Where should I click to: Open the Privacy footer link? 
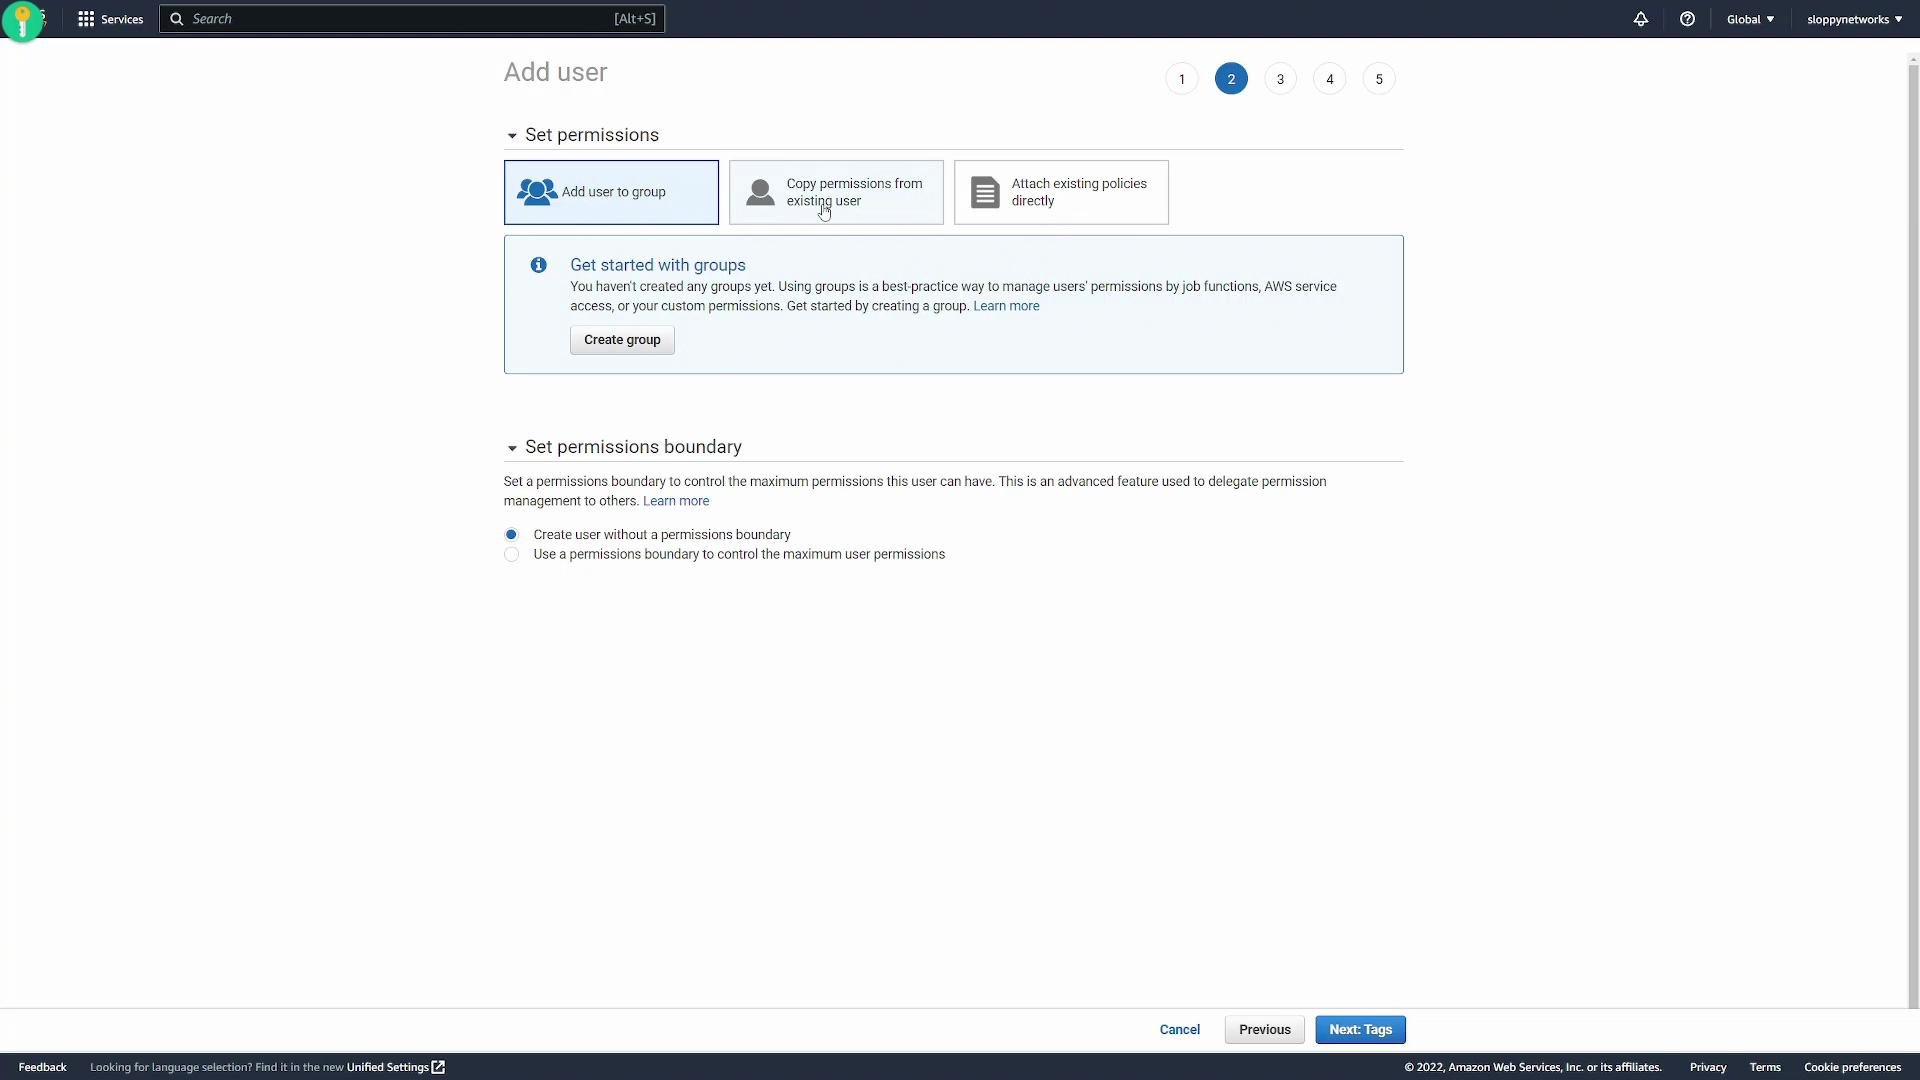click(x=1708, y=1067)
